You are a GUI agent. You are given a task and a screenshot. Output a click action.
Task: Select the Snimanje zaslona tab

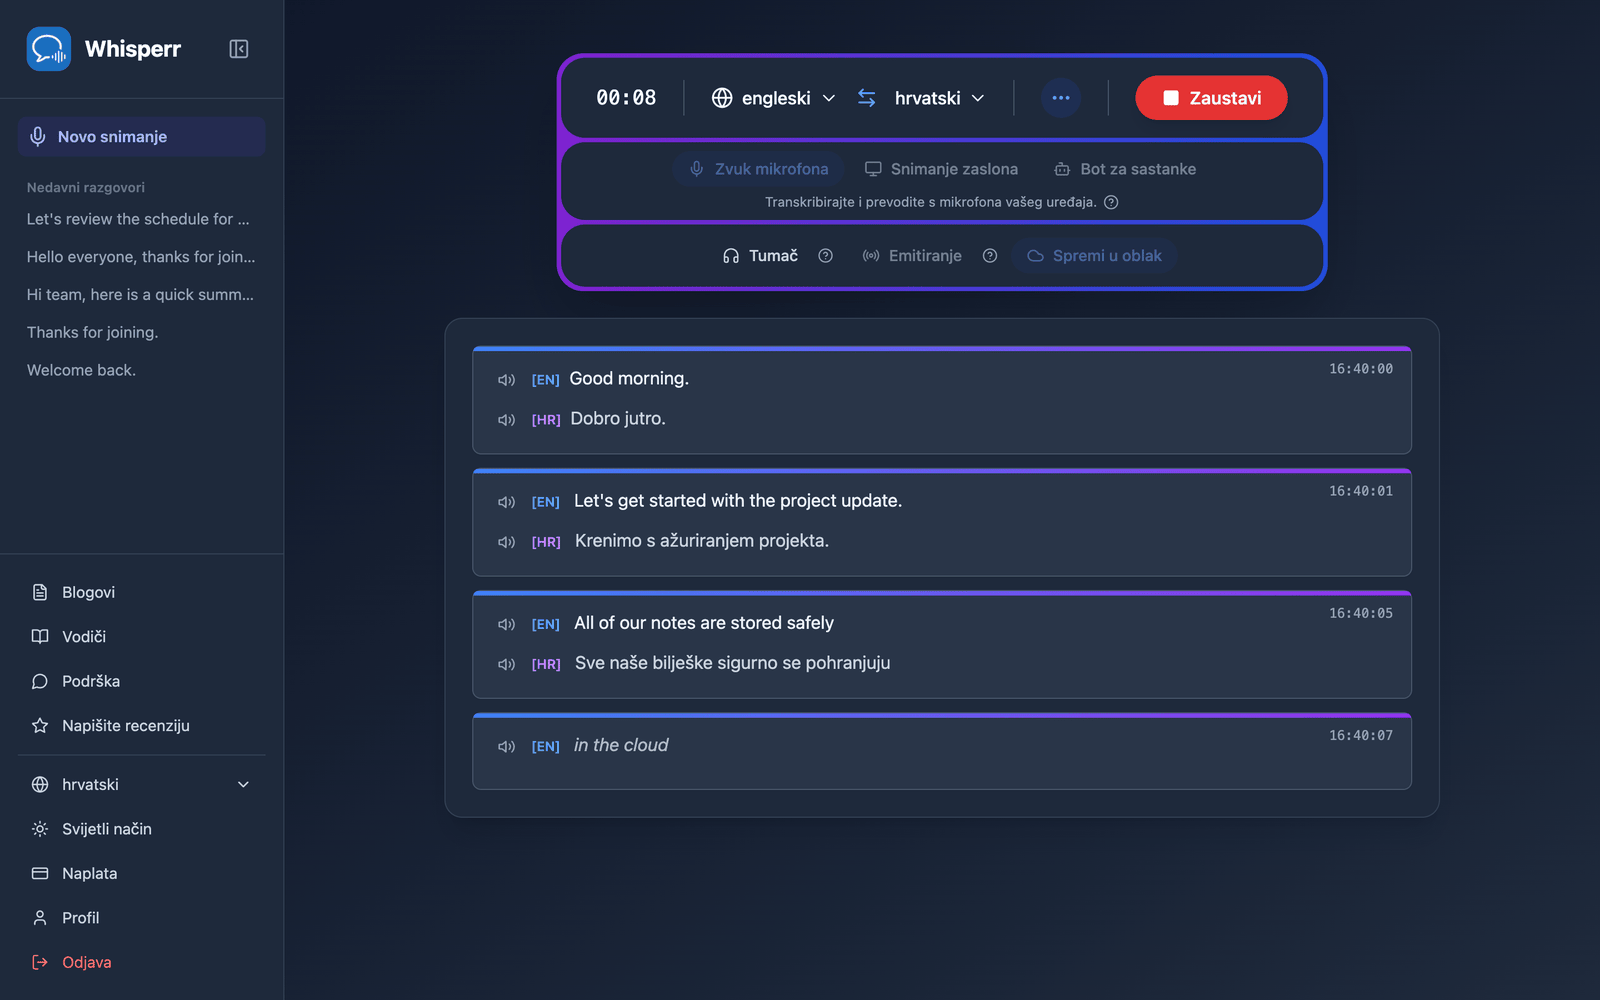tap(941, 169)
